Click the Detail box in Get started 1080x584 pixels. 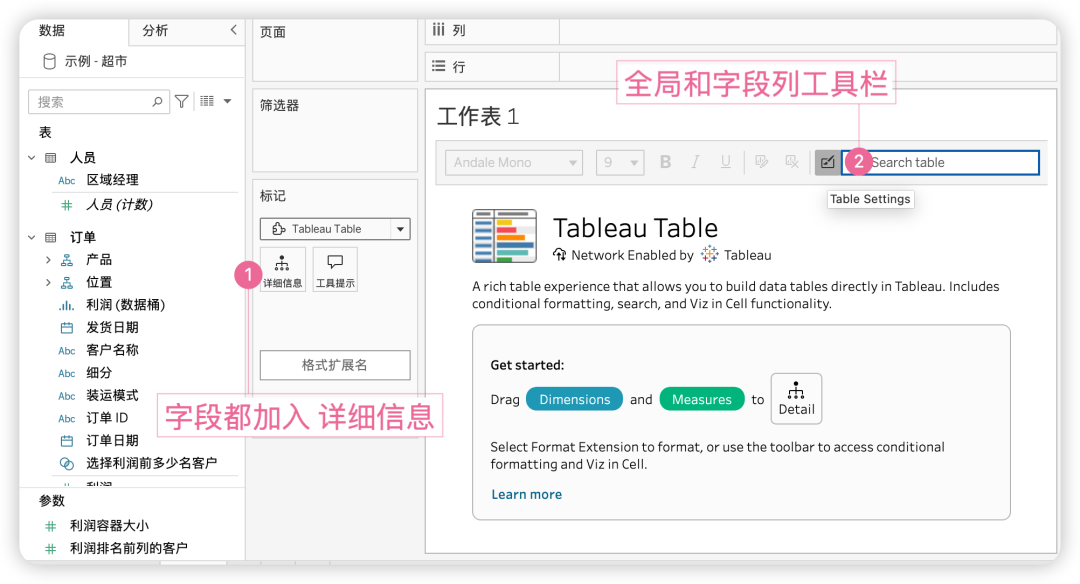796,399
